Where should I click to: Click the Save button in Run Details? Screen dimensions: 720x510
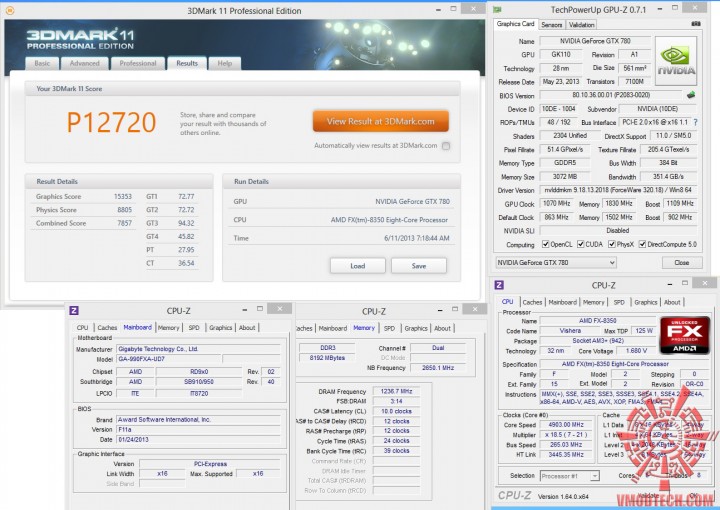418,266
